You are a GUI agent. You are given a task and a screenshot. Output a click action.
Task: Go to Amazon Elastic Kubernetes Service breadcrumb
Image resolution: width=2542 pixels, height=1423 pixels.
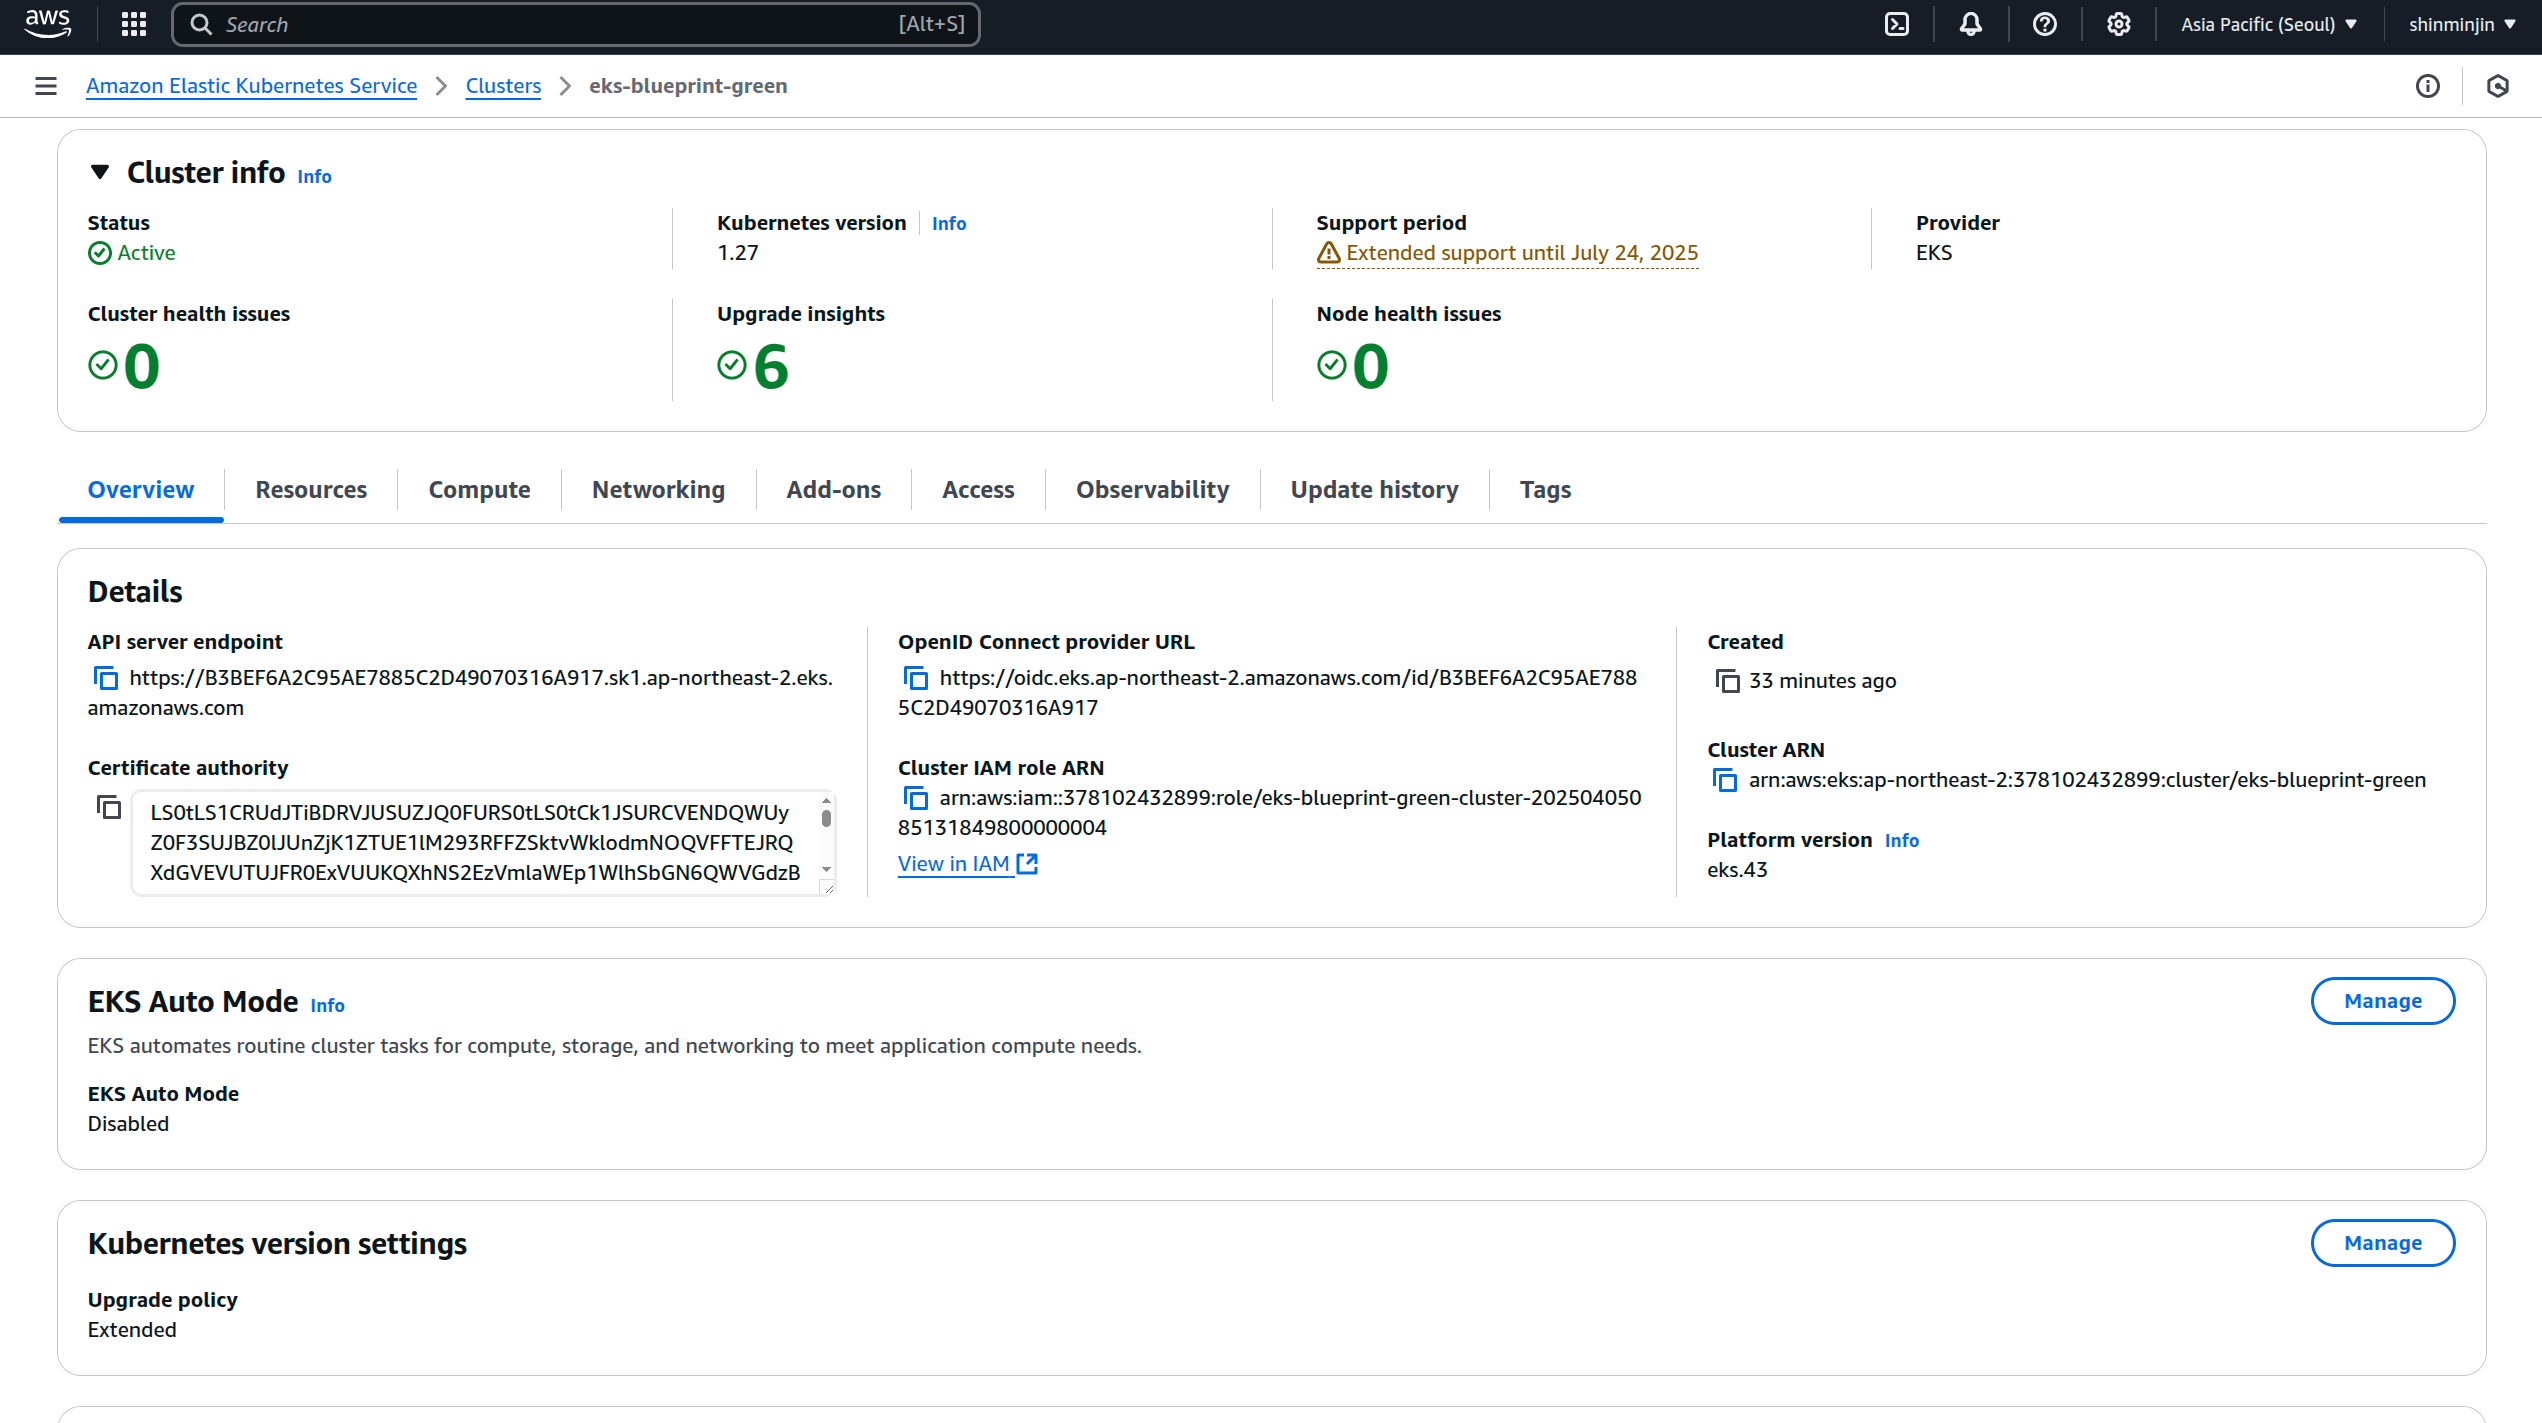click(x=251, y=86)
